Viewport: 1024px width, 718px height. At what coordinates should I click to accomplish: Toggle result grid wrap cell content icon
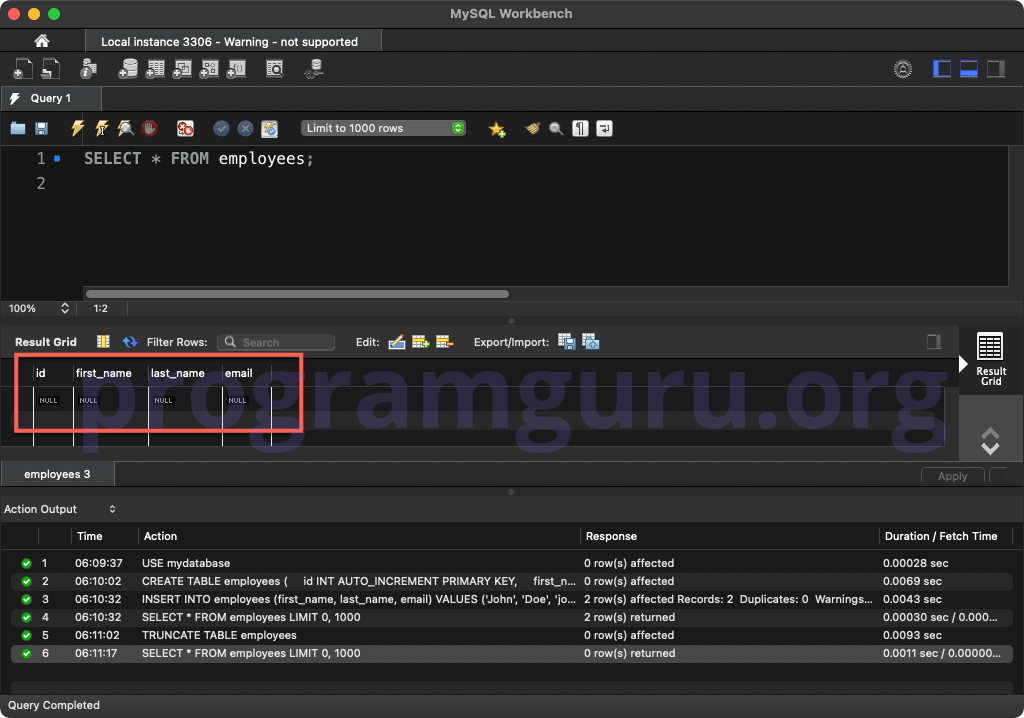103,342
